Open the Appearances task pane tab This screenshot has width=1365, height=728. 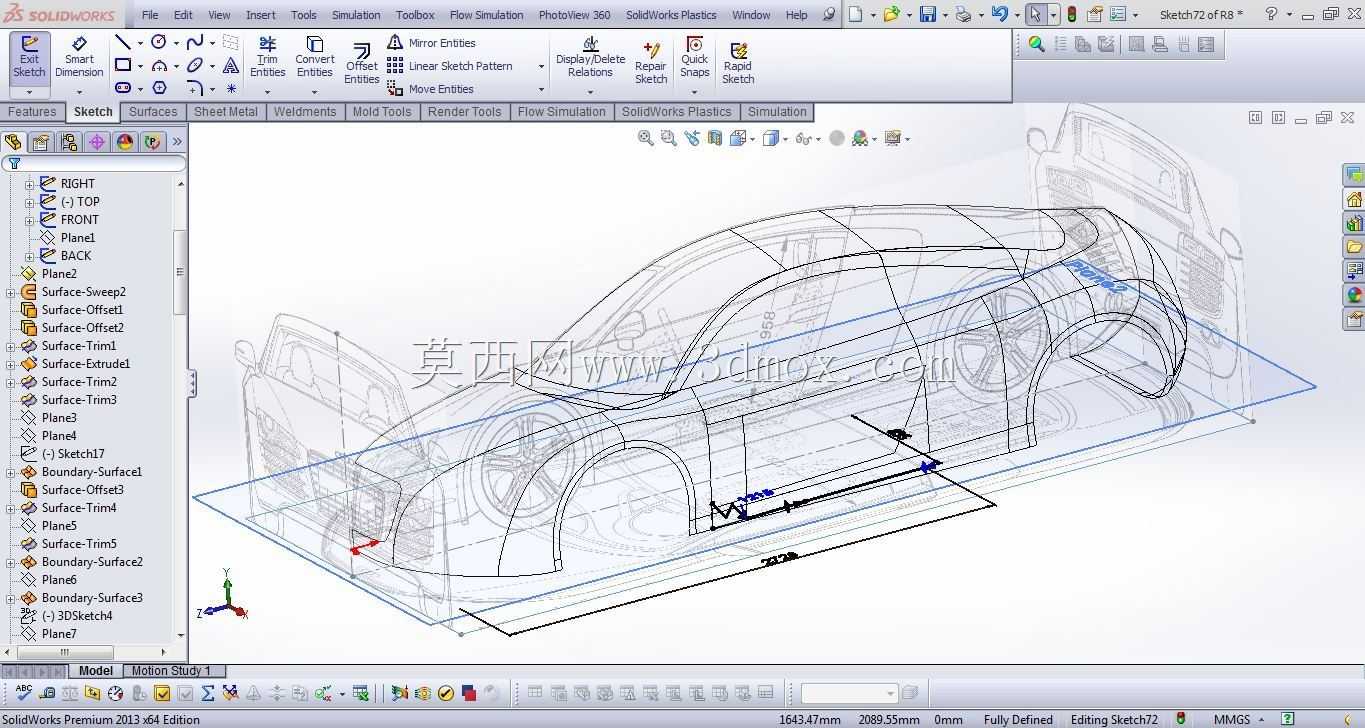tap(1354, 295)
